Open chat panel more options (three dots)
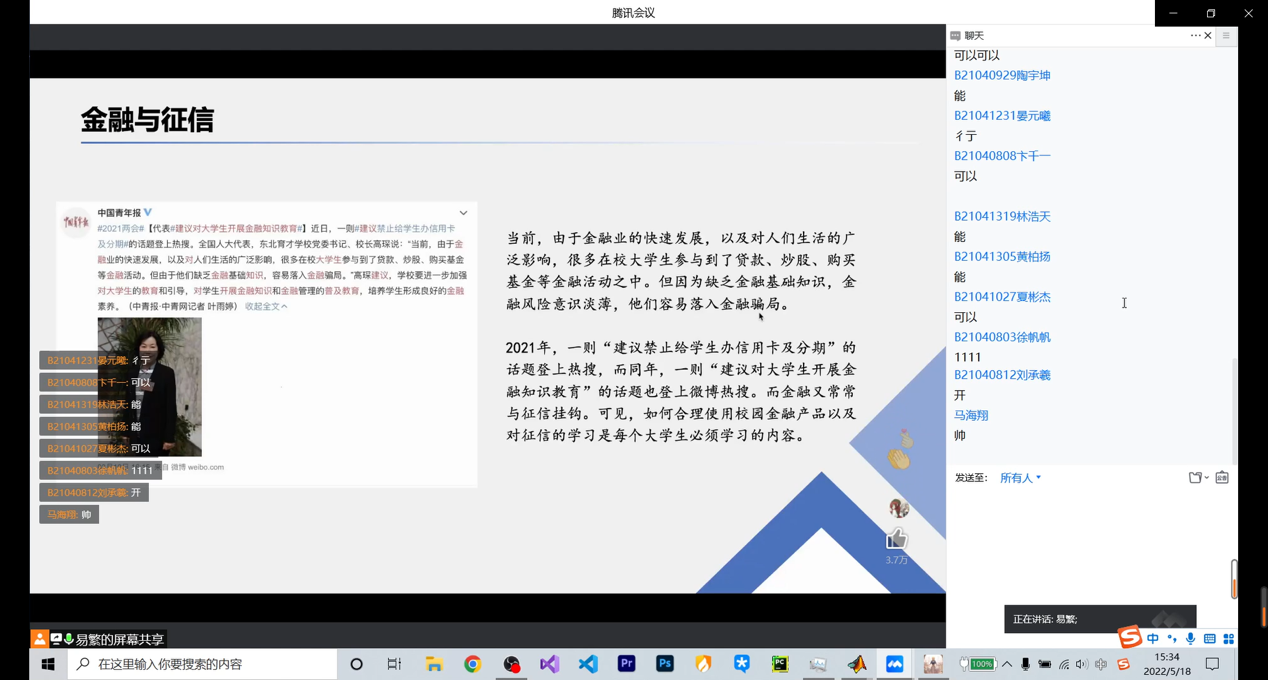Viewport: 1268px width, 680px height. click(1195, 36)
